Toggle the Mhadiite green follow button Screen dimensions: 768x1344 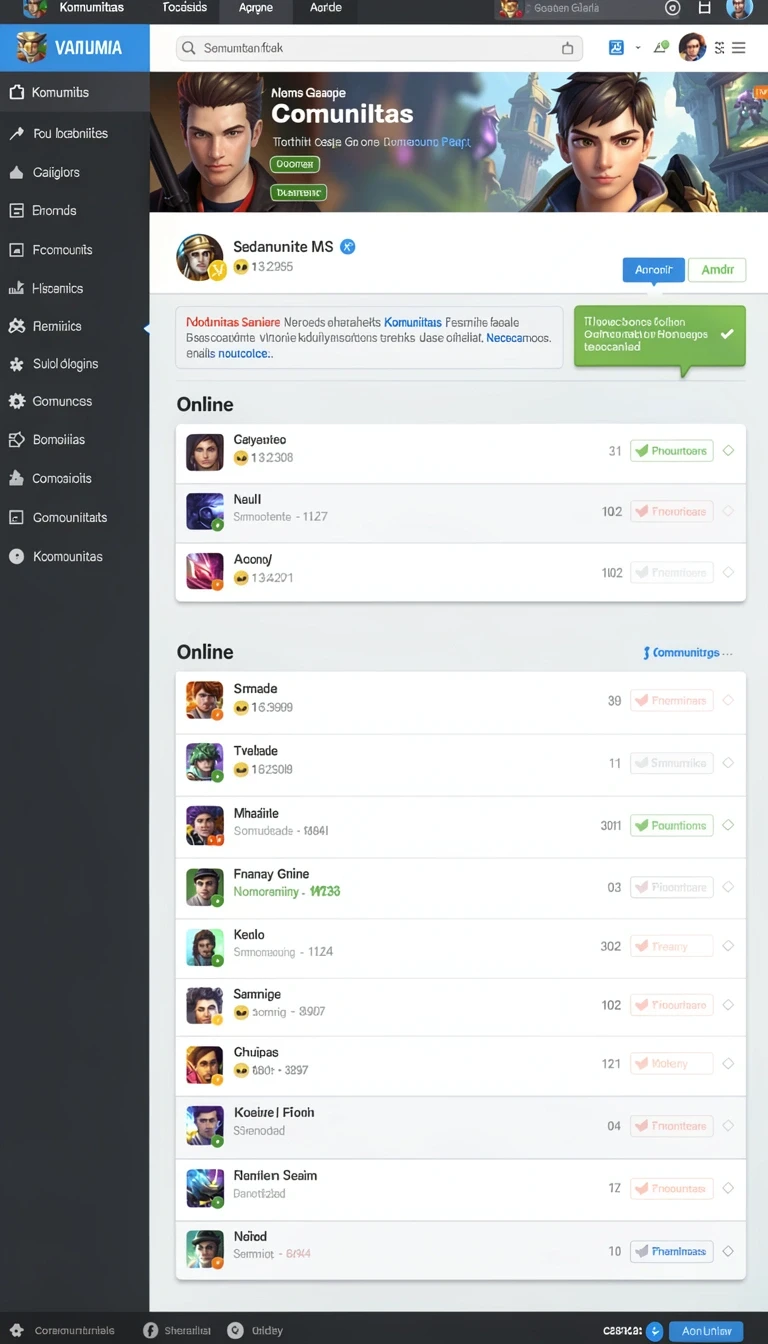coord(672,825)
